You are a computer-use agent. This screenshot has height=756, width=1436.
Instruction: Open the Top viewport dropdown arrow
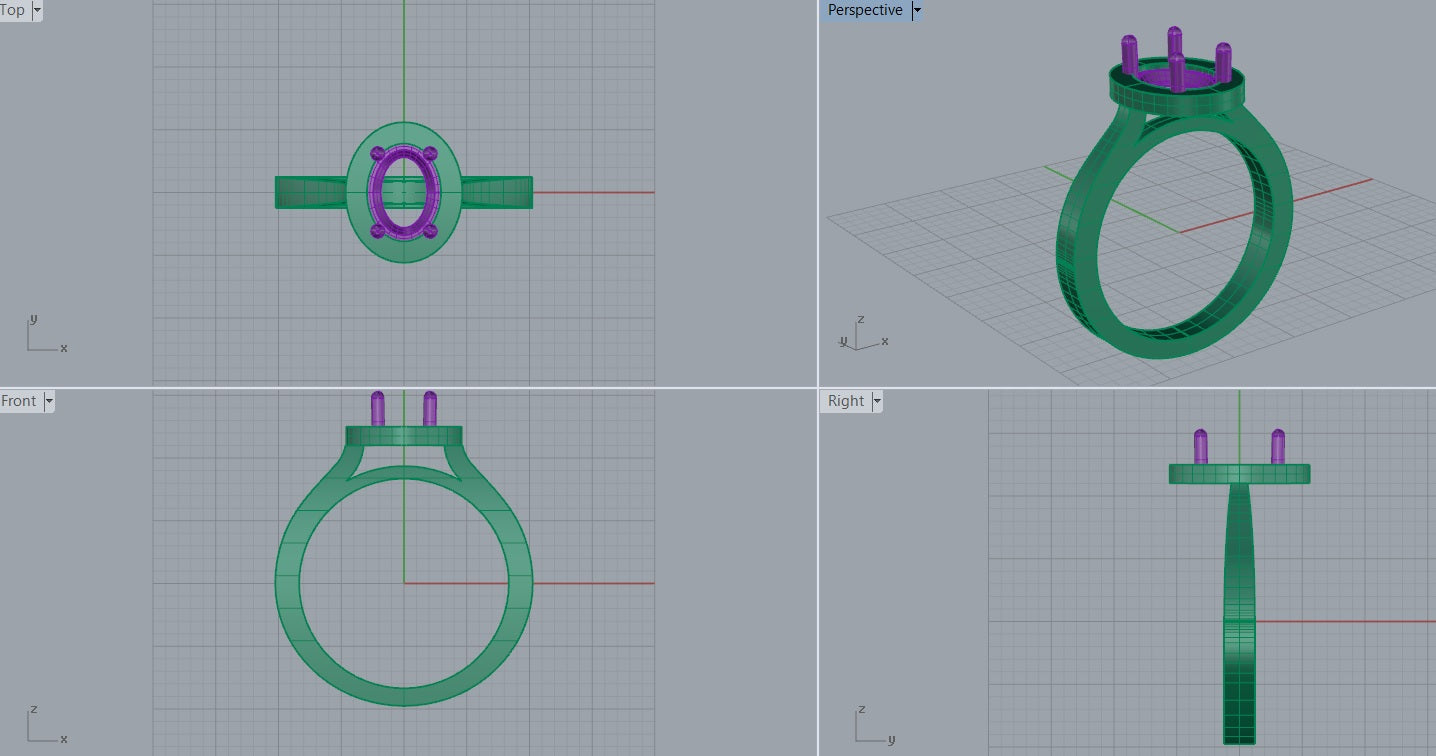pos(37,11)
